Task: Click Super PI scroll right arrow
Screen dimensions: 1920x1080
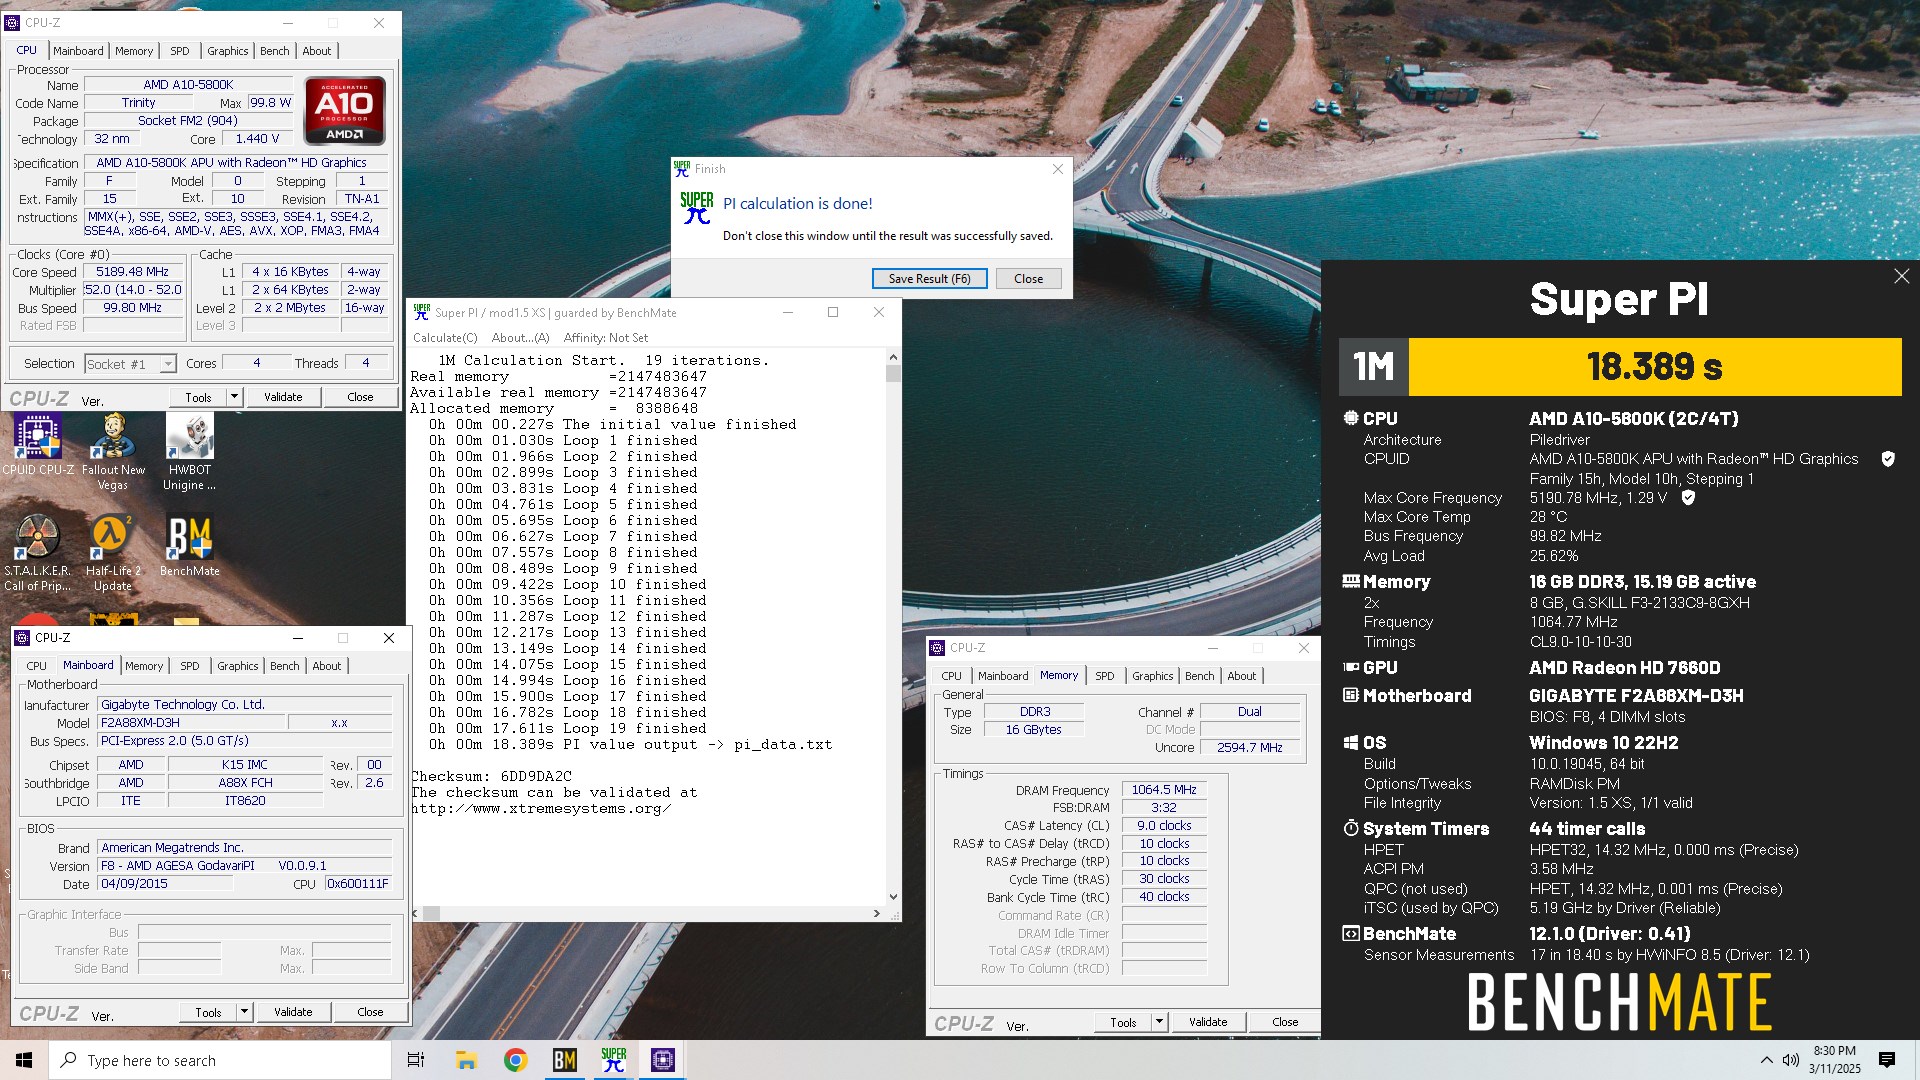Action: (877, 913)
